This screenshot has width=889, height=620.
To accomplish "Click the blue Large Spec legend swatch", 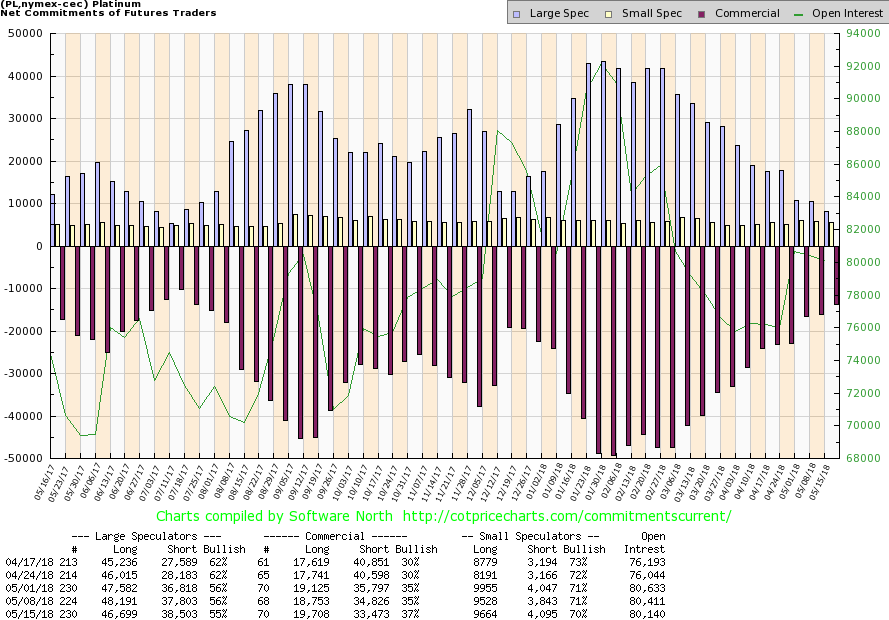I will (x=515, y=14).
